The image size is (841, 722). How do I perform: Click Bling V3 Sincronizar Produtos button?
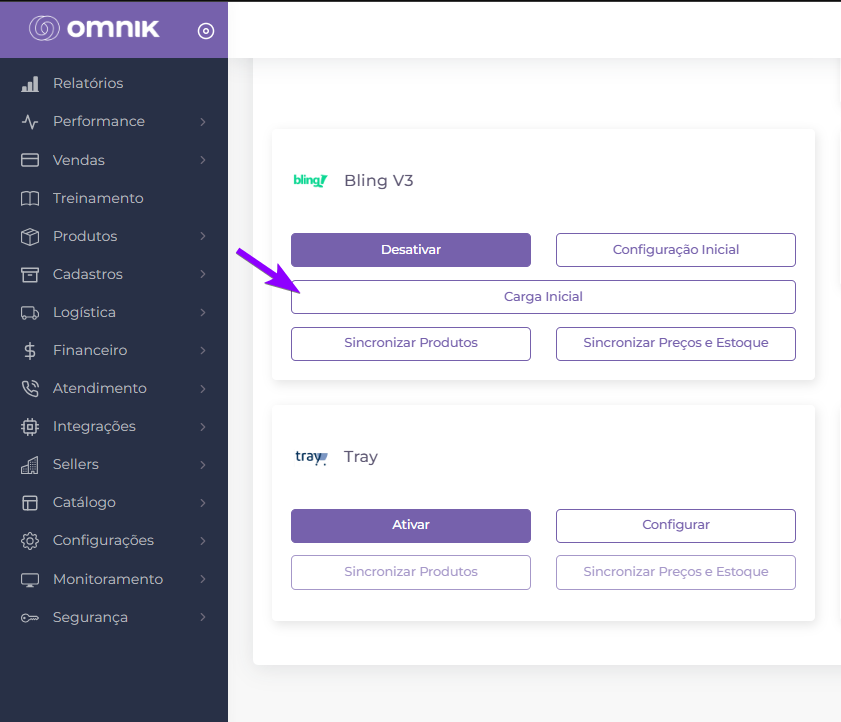point(411,344)
